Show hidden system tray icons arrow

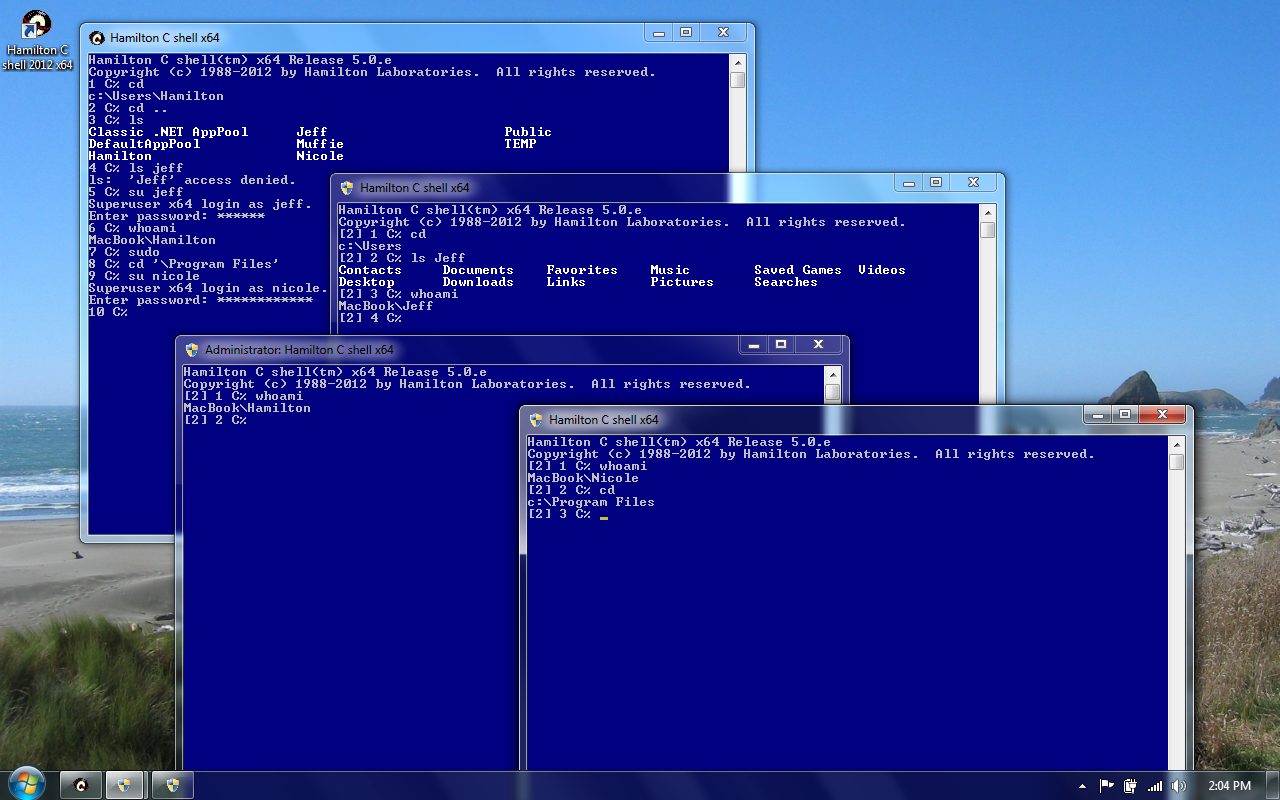pos(1084,786)
